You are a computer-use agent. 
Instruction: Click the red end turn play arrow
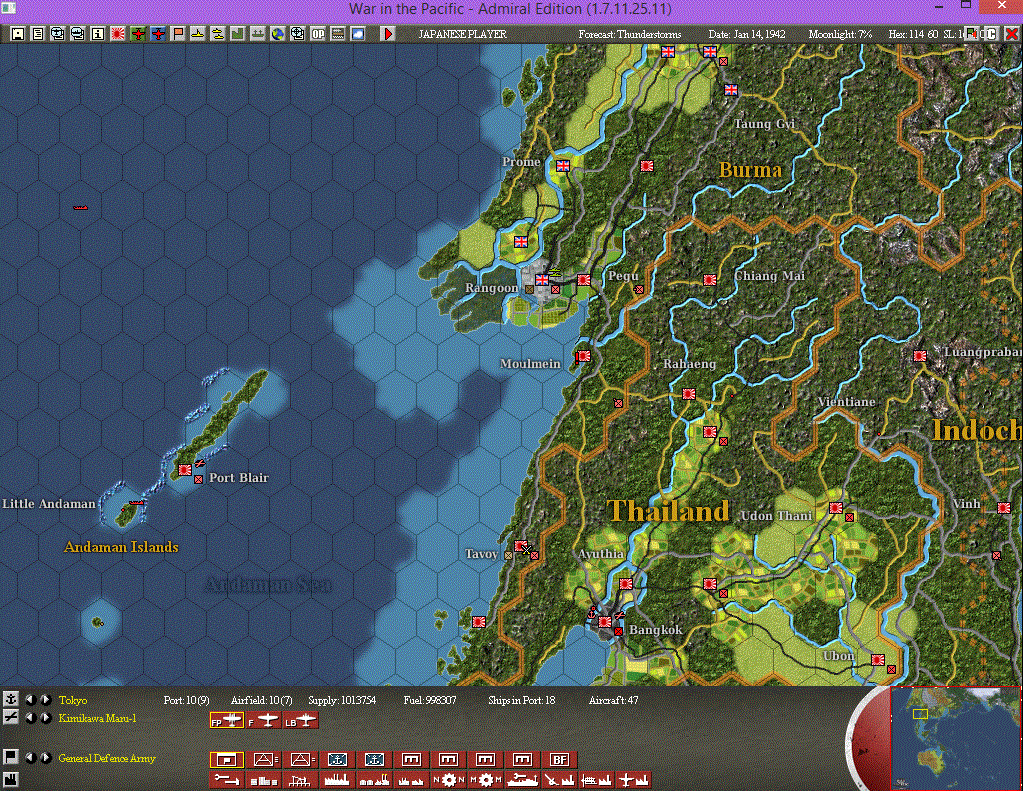[x=388, y=34]
